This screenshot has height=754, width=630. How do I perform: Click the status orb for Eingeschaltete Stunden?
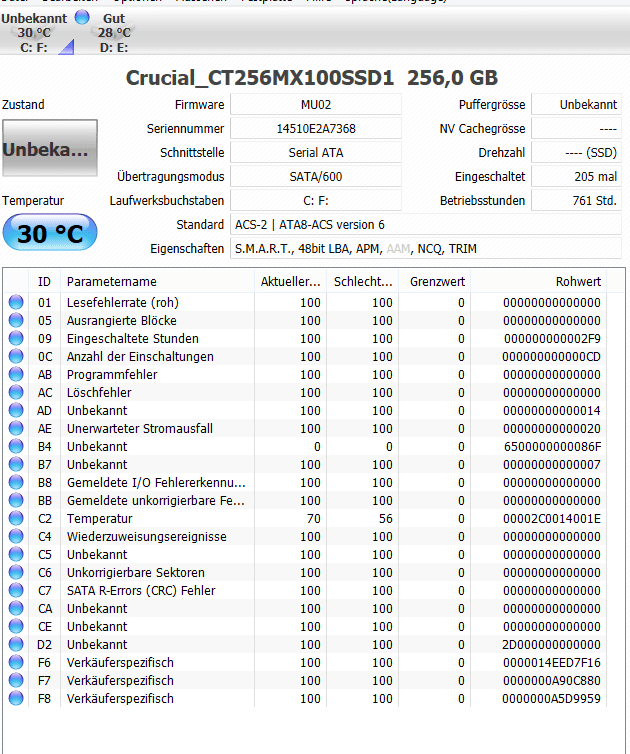(x=16, y=338)
